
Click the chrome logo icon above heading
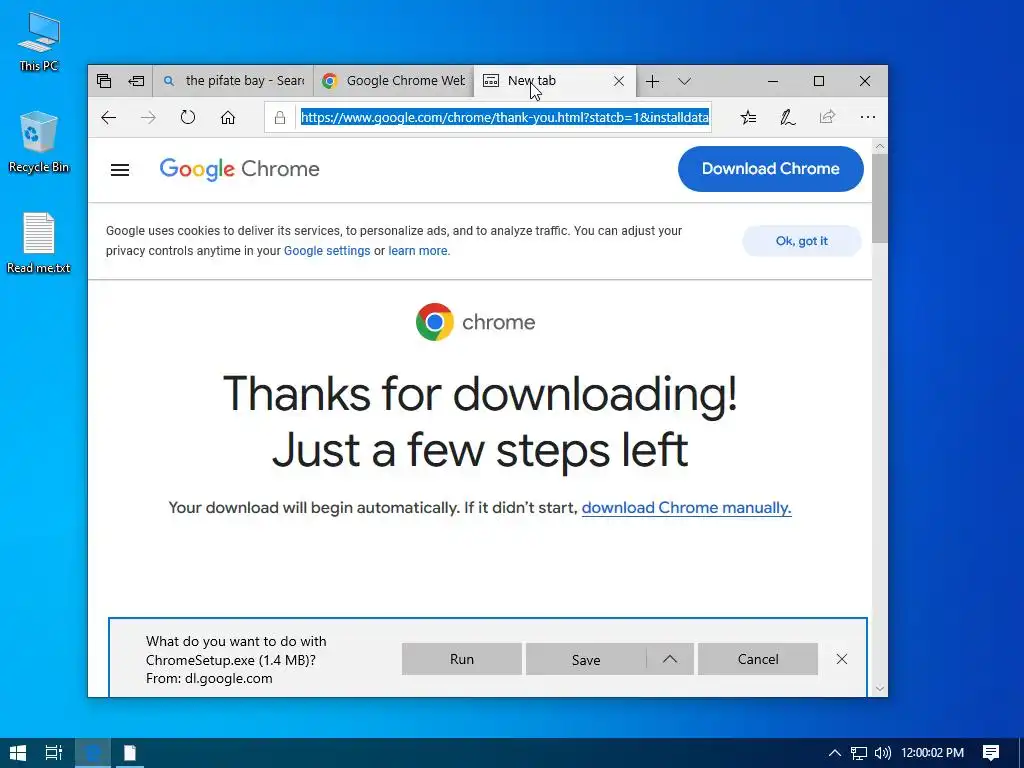435,322
